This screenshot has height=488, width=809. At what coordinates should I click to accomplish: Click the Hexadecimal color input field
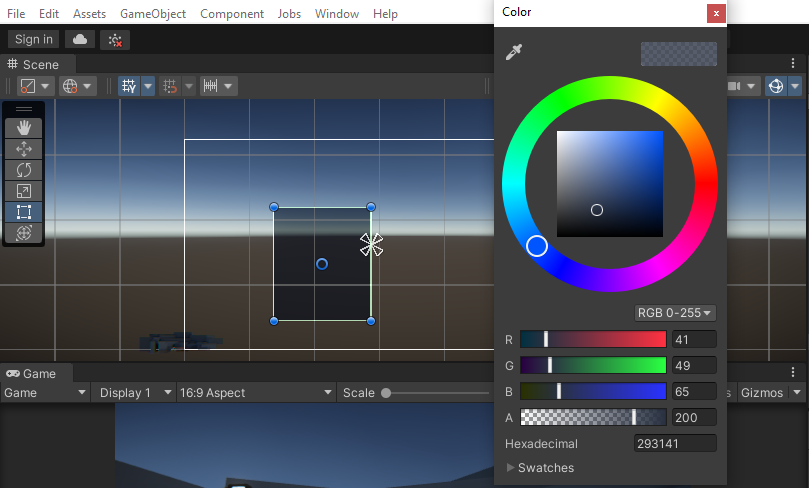pos(675,443)
